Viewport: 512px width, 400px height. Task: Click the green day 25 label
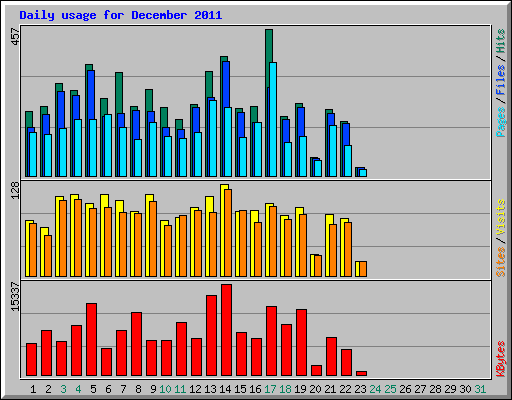pyautogui.click(x=390, y=389)
